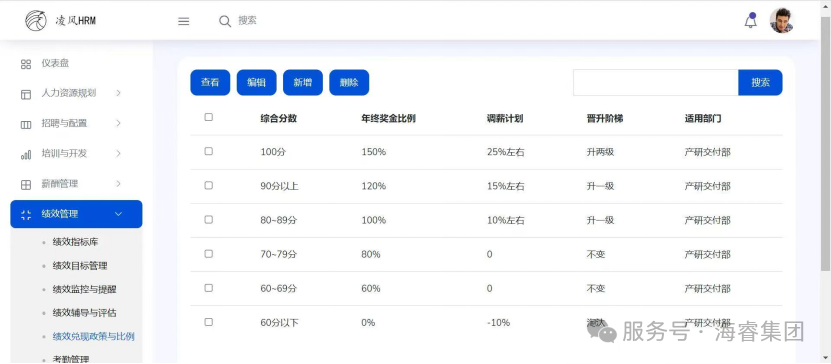Image resolution: width=831 pixels, height=364 pixels.
Task: Go to 绩效目标管理 submenu
Action: tap(80, 266)
